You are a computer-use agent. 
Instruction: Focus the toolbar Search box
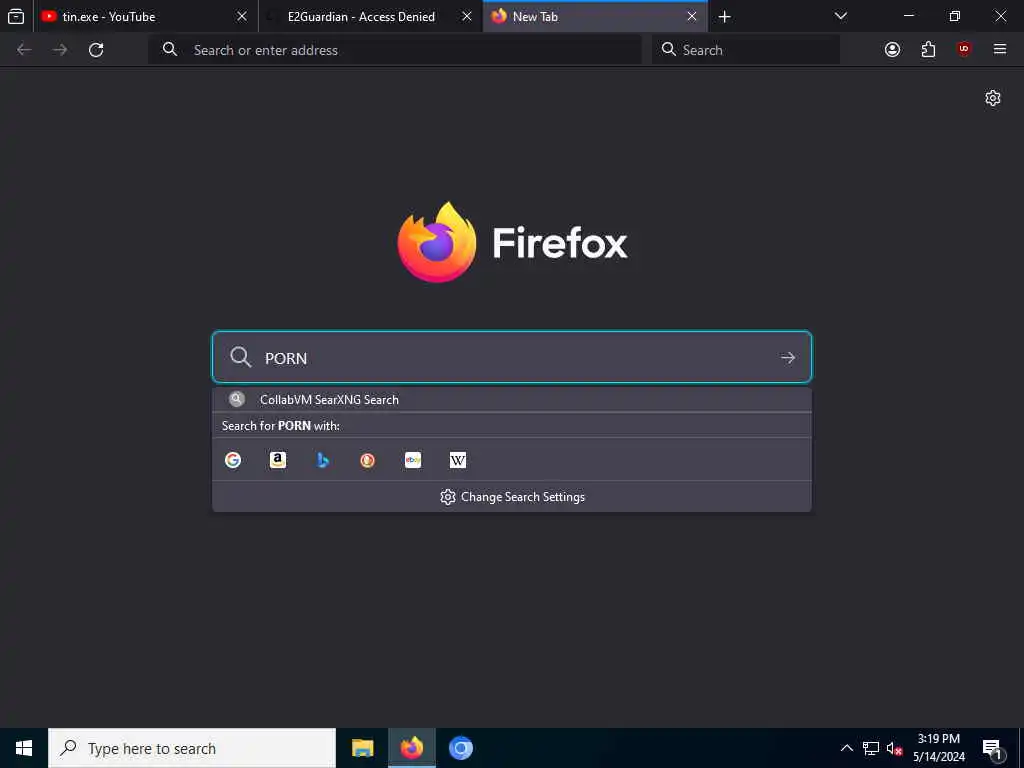(746, 50)
